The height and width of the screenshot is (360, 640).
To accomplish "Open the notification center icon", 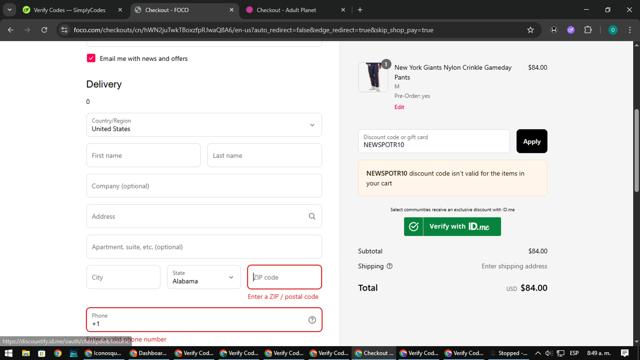I will [x=624, y=353].
